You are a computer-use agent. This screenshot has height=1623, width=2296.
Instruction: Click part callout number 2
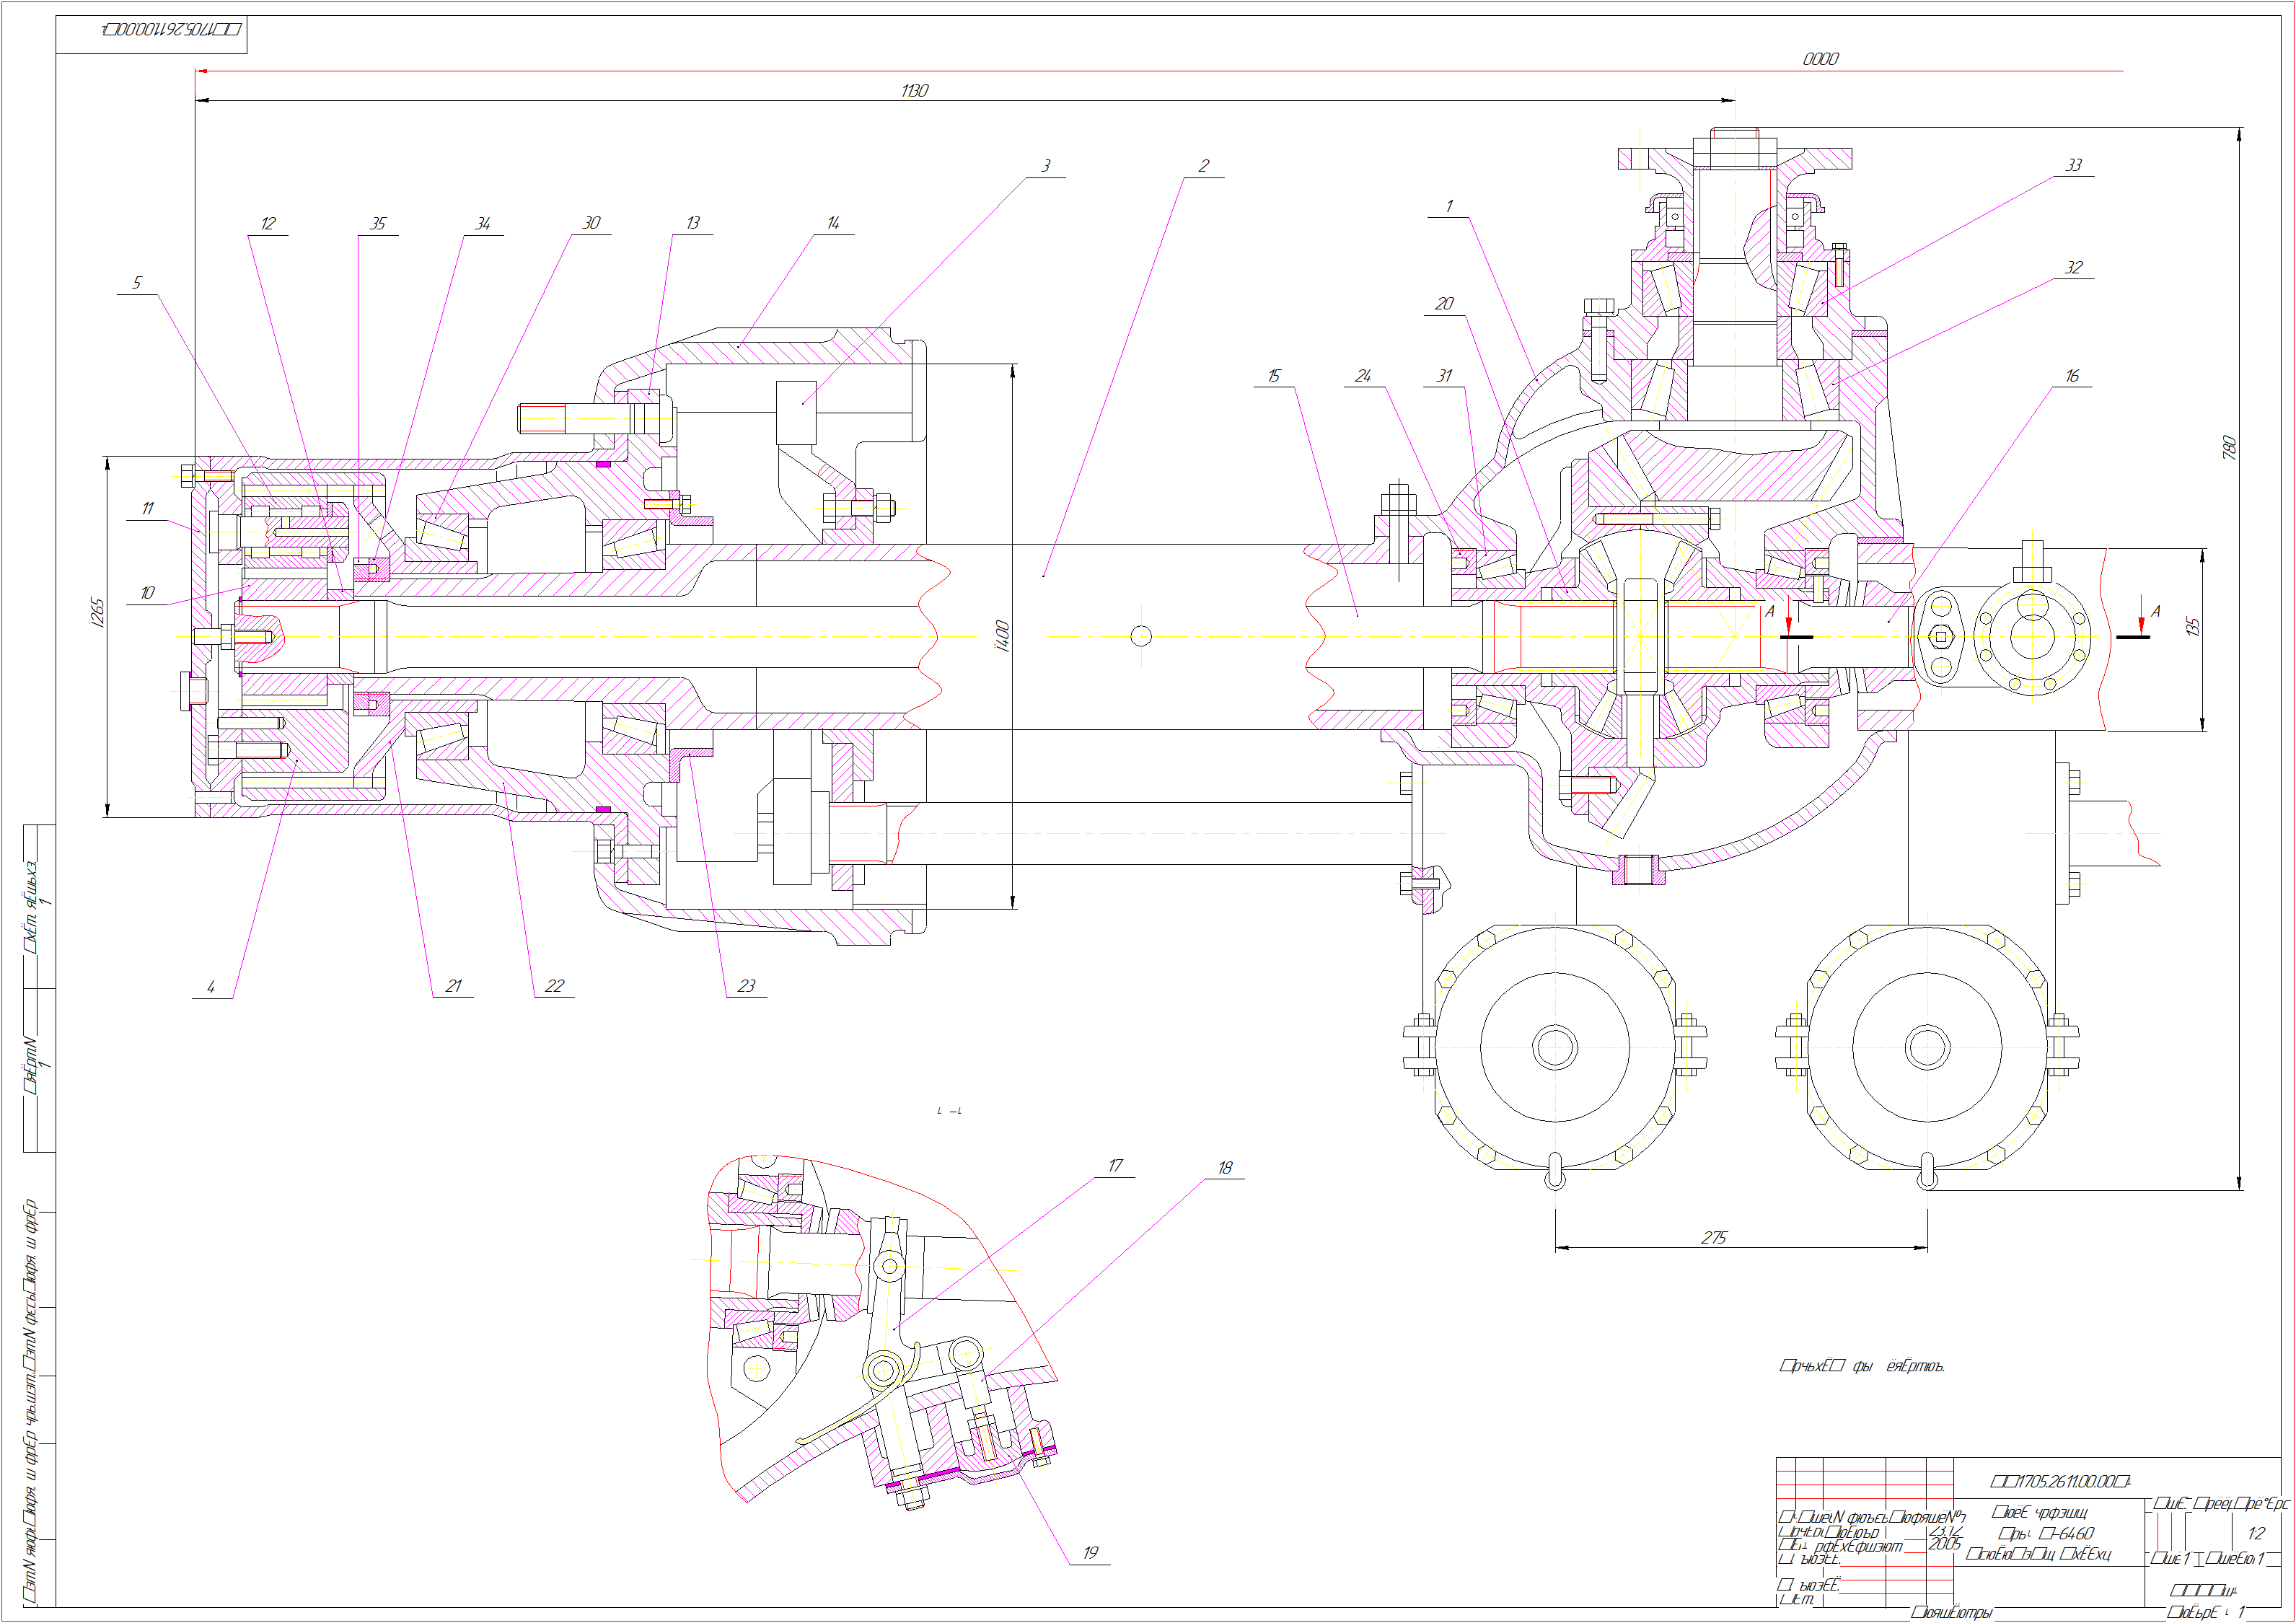point(1203,166)
